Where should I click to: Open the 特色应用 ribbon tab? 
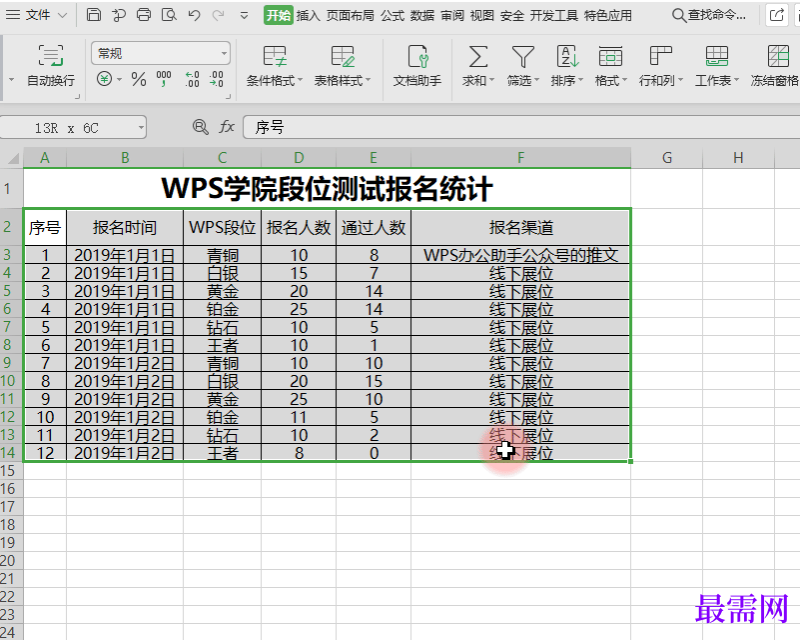608,15
